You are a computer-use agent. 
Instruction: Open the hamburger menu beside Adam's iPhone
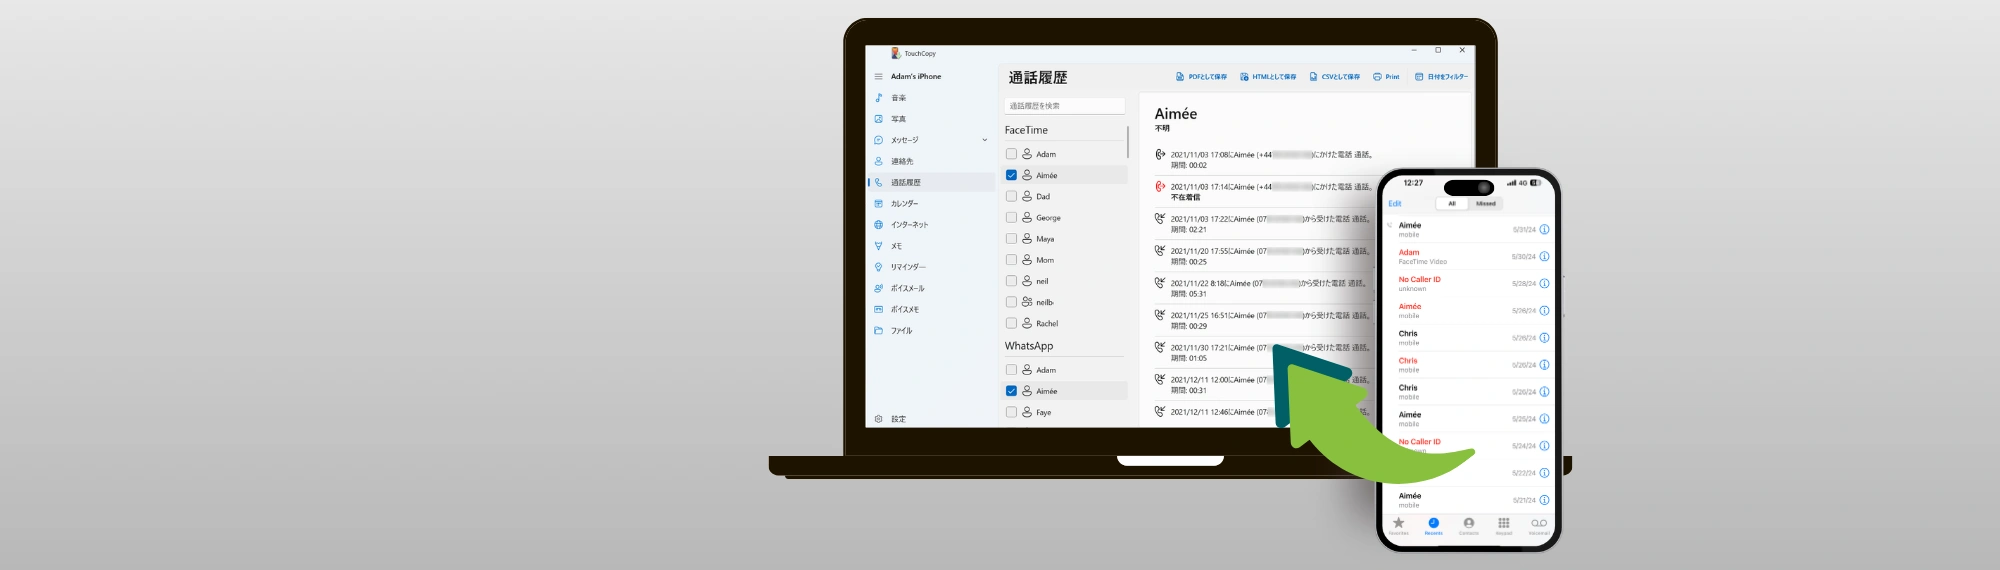(878, 77)
